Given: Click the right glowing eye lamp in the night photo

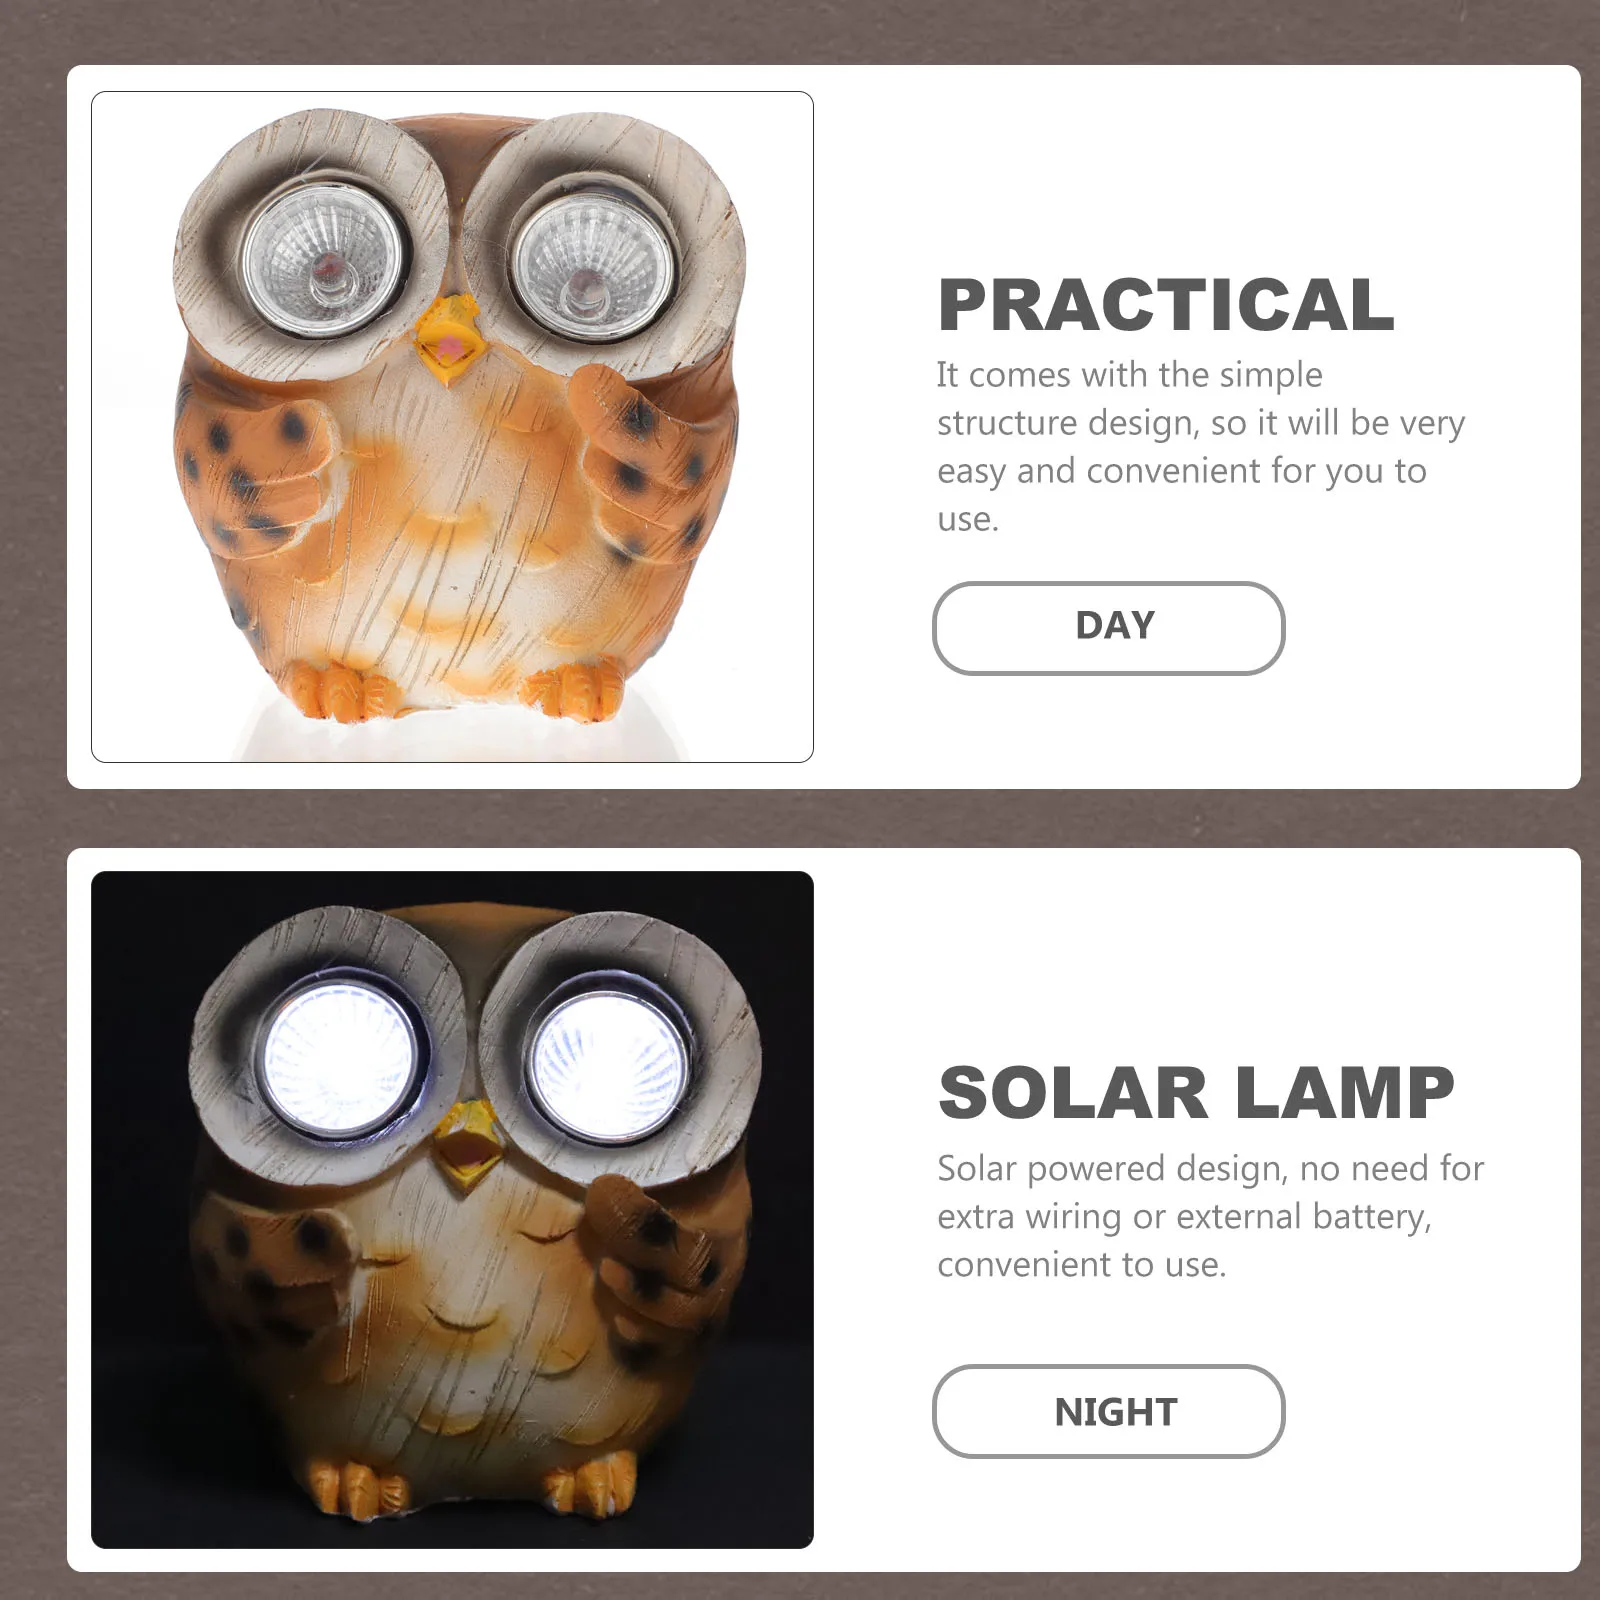Looking at the screenshot, I should [x=608, y=1063].
